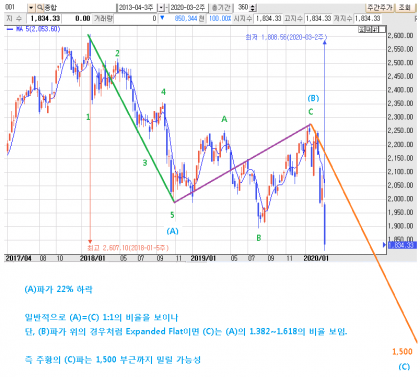
Task: Click the start date field 2013-04-3주
Action: click(x=136, y=7)
